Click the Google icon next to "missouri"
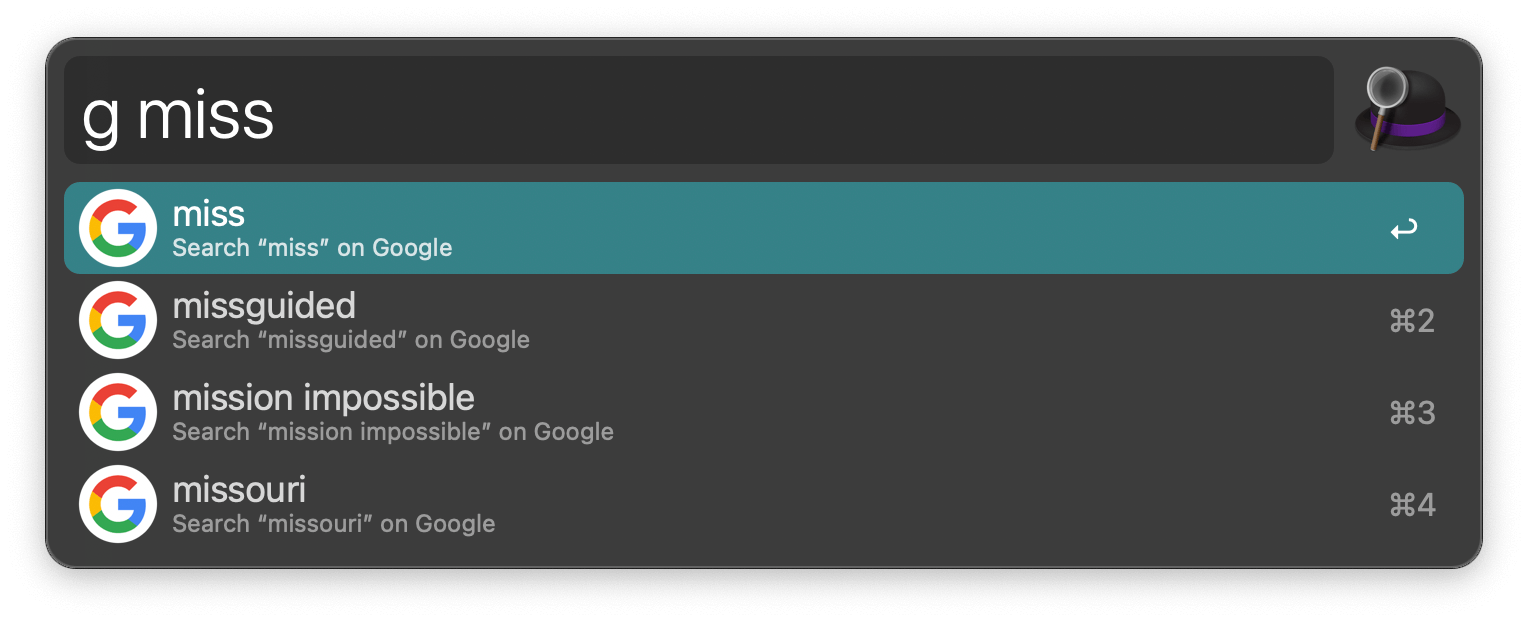This screenshot has height=622, width=1528. 117,504
